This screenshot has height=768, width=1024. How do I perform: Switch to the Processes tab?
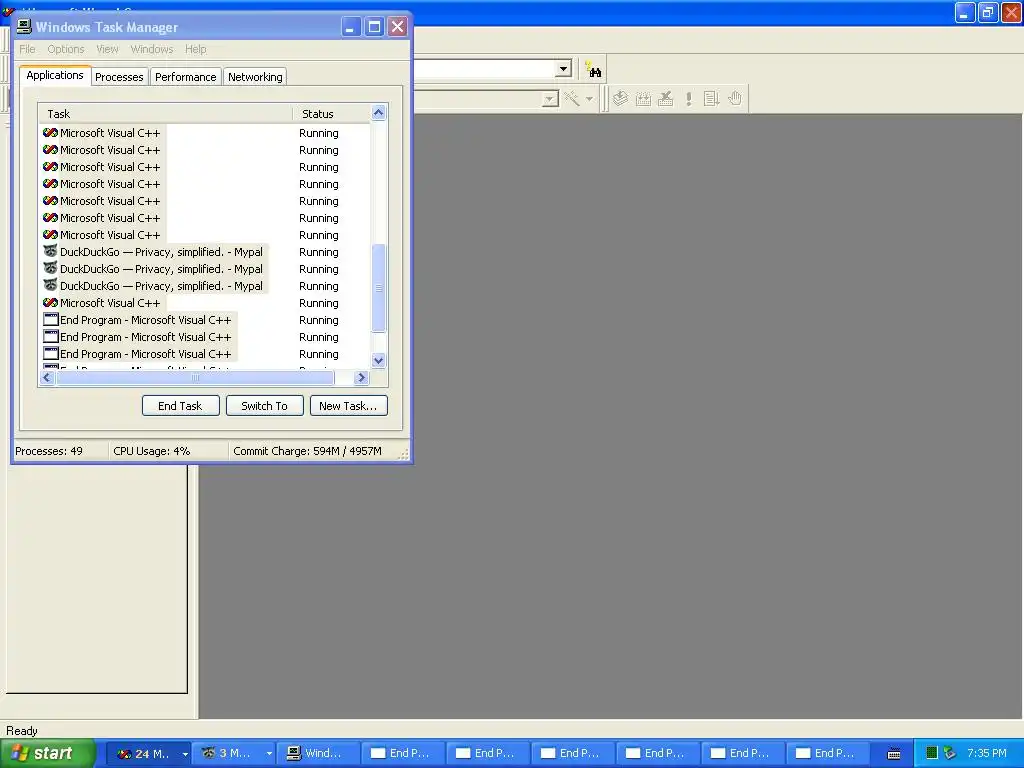click(x=119, y=76)
